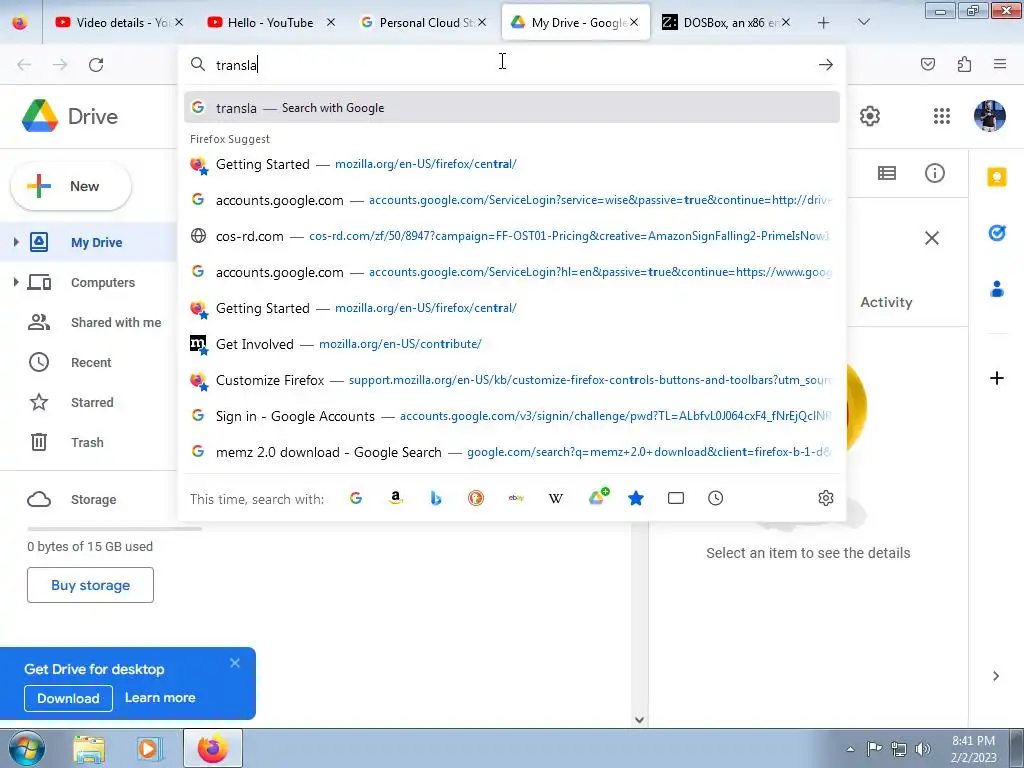Open a new browser tab
1024x768 pixels.
point(824,23)
